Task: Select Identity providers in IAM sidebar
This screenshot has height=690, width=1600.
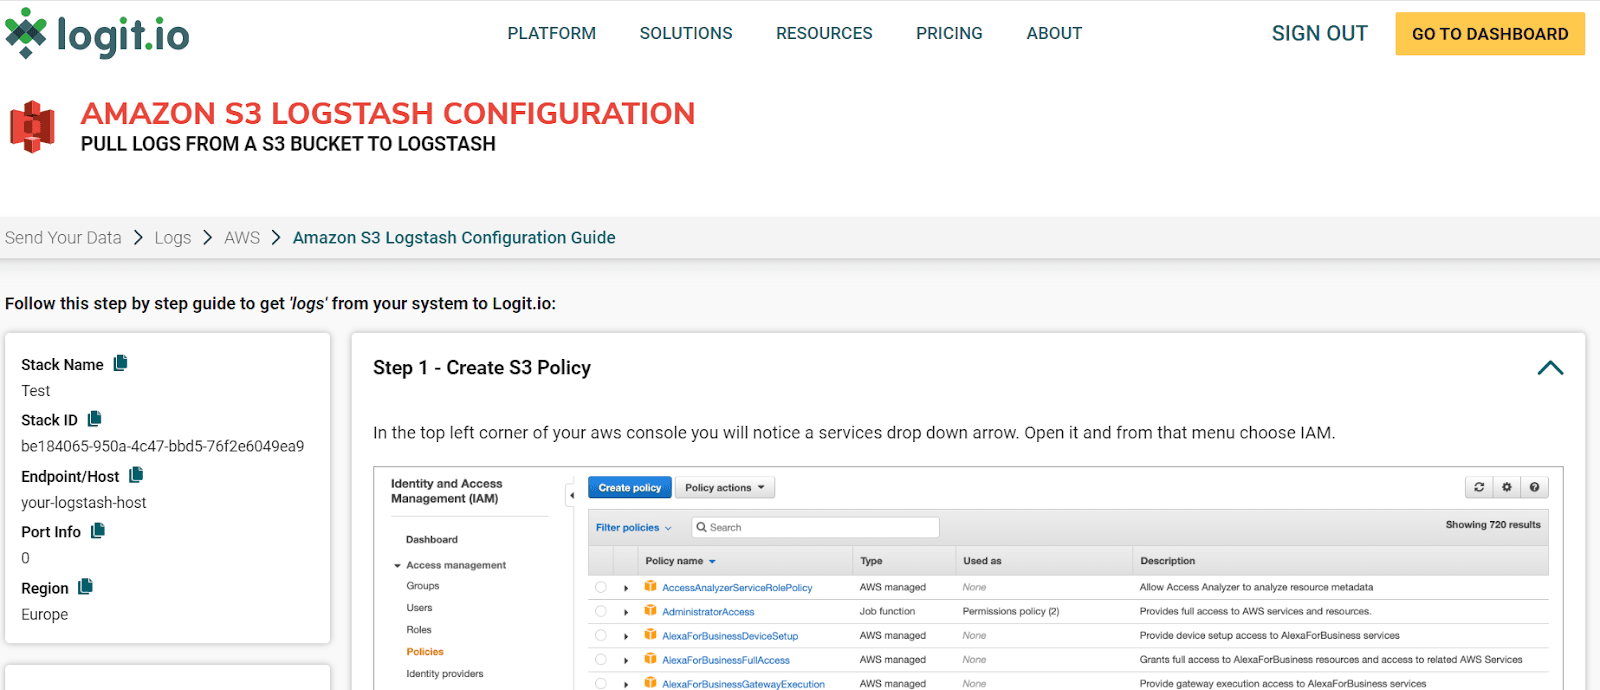Action: point(445,674)
